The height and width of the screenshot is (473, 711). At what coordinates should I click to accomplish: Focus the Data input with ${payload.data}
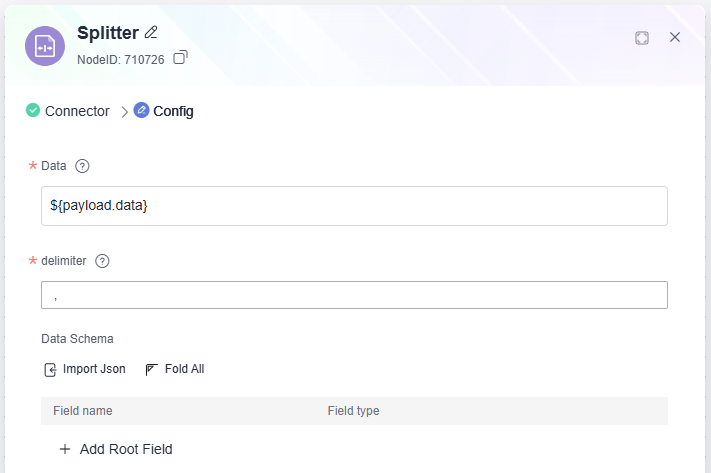[x=354, y=206]
